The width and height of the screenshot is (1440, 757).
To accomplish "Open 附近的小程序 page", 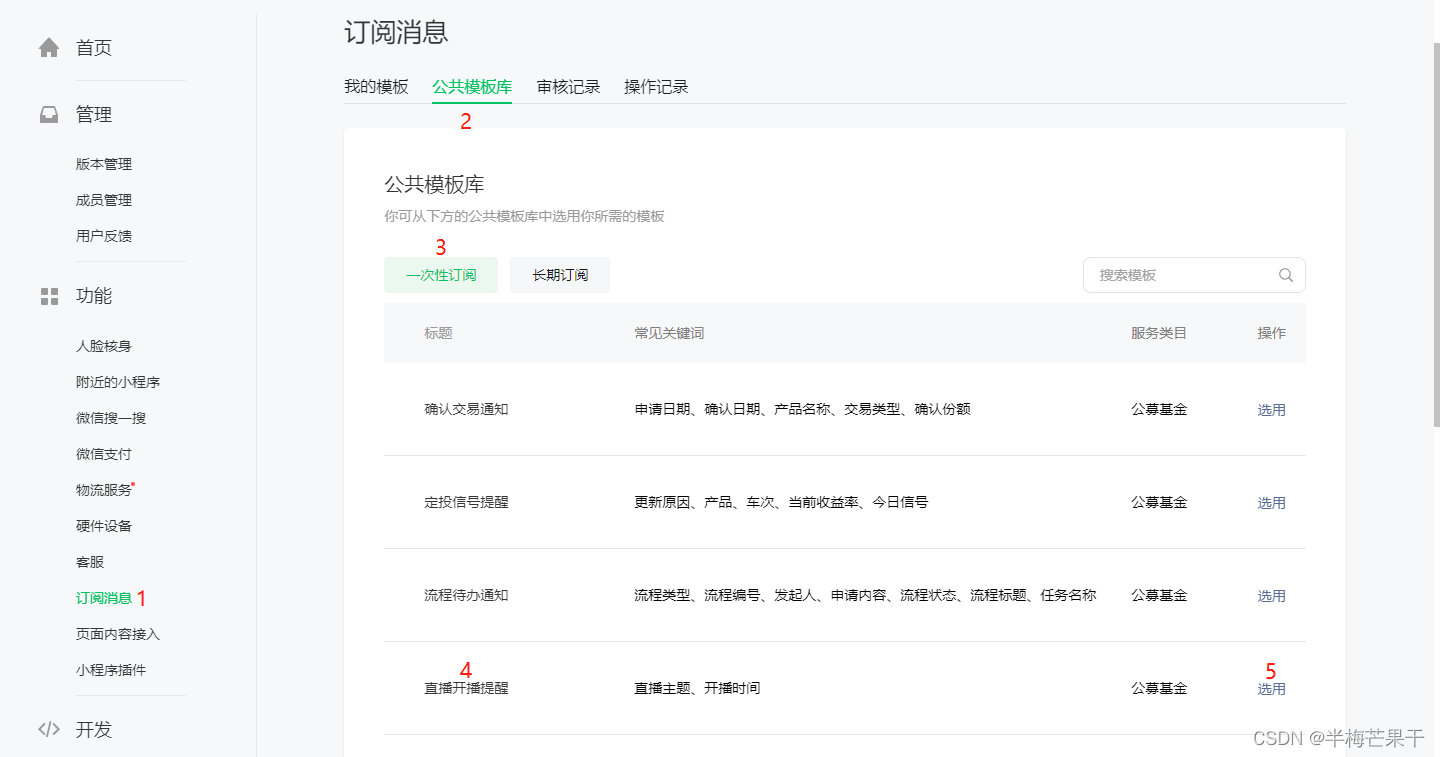I will click(x=118, y=382).
